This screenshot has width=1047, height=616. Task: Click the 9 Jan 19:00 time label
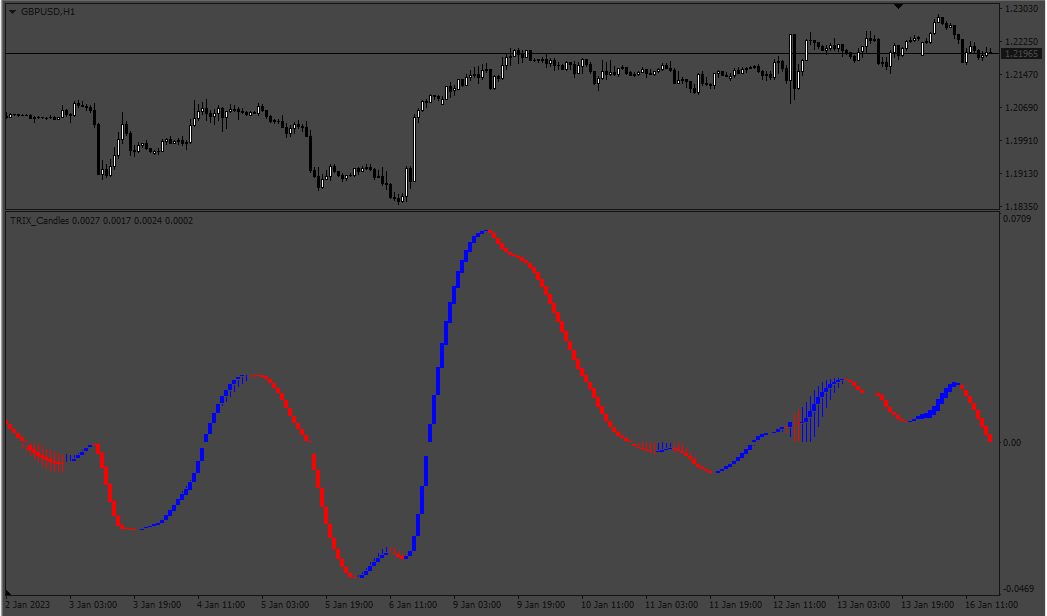coord(542,605)
